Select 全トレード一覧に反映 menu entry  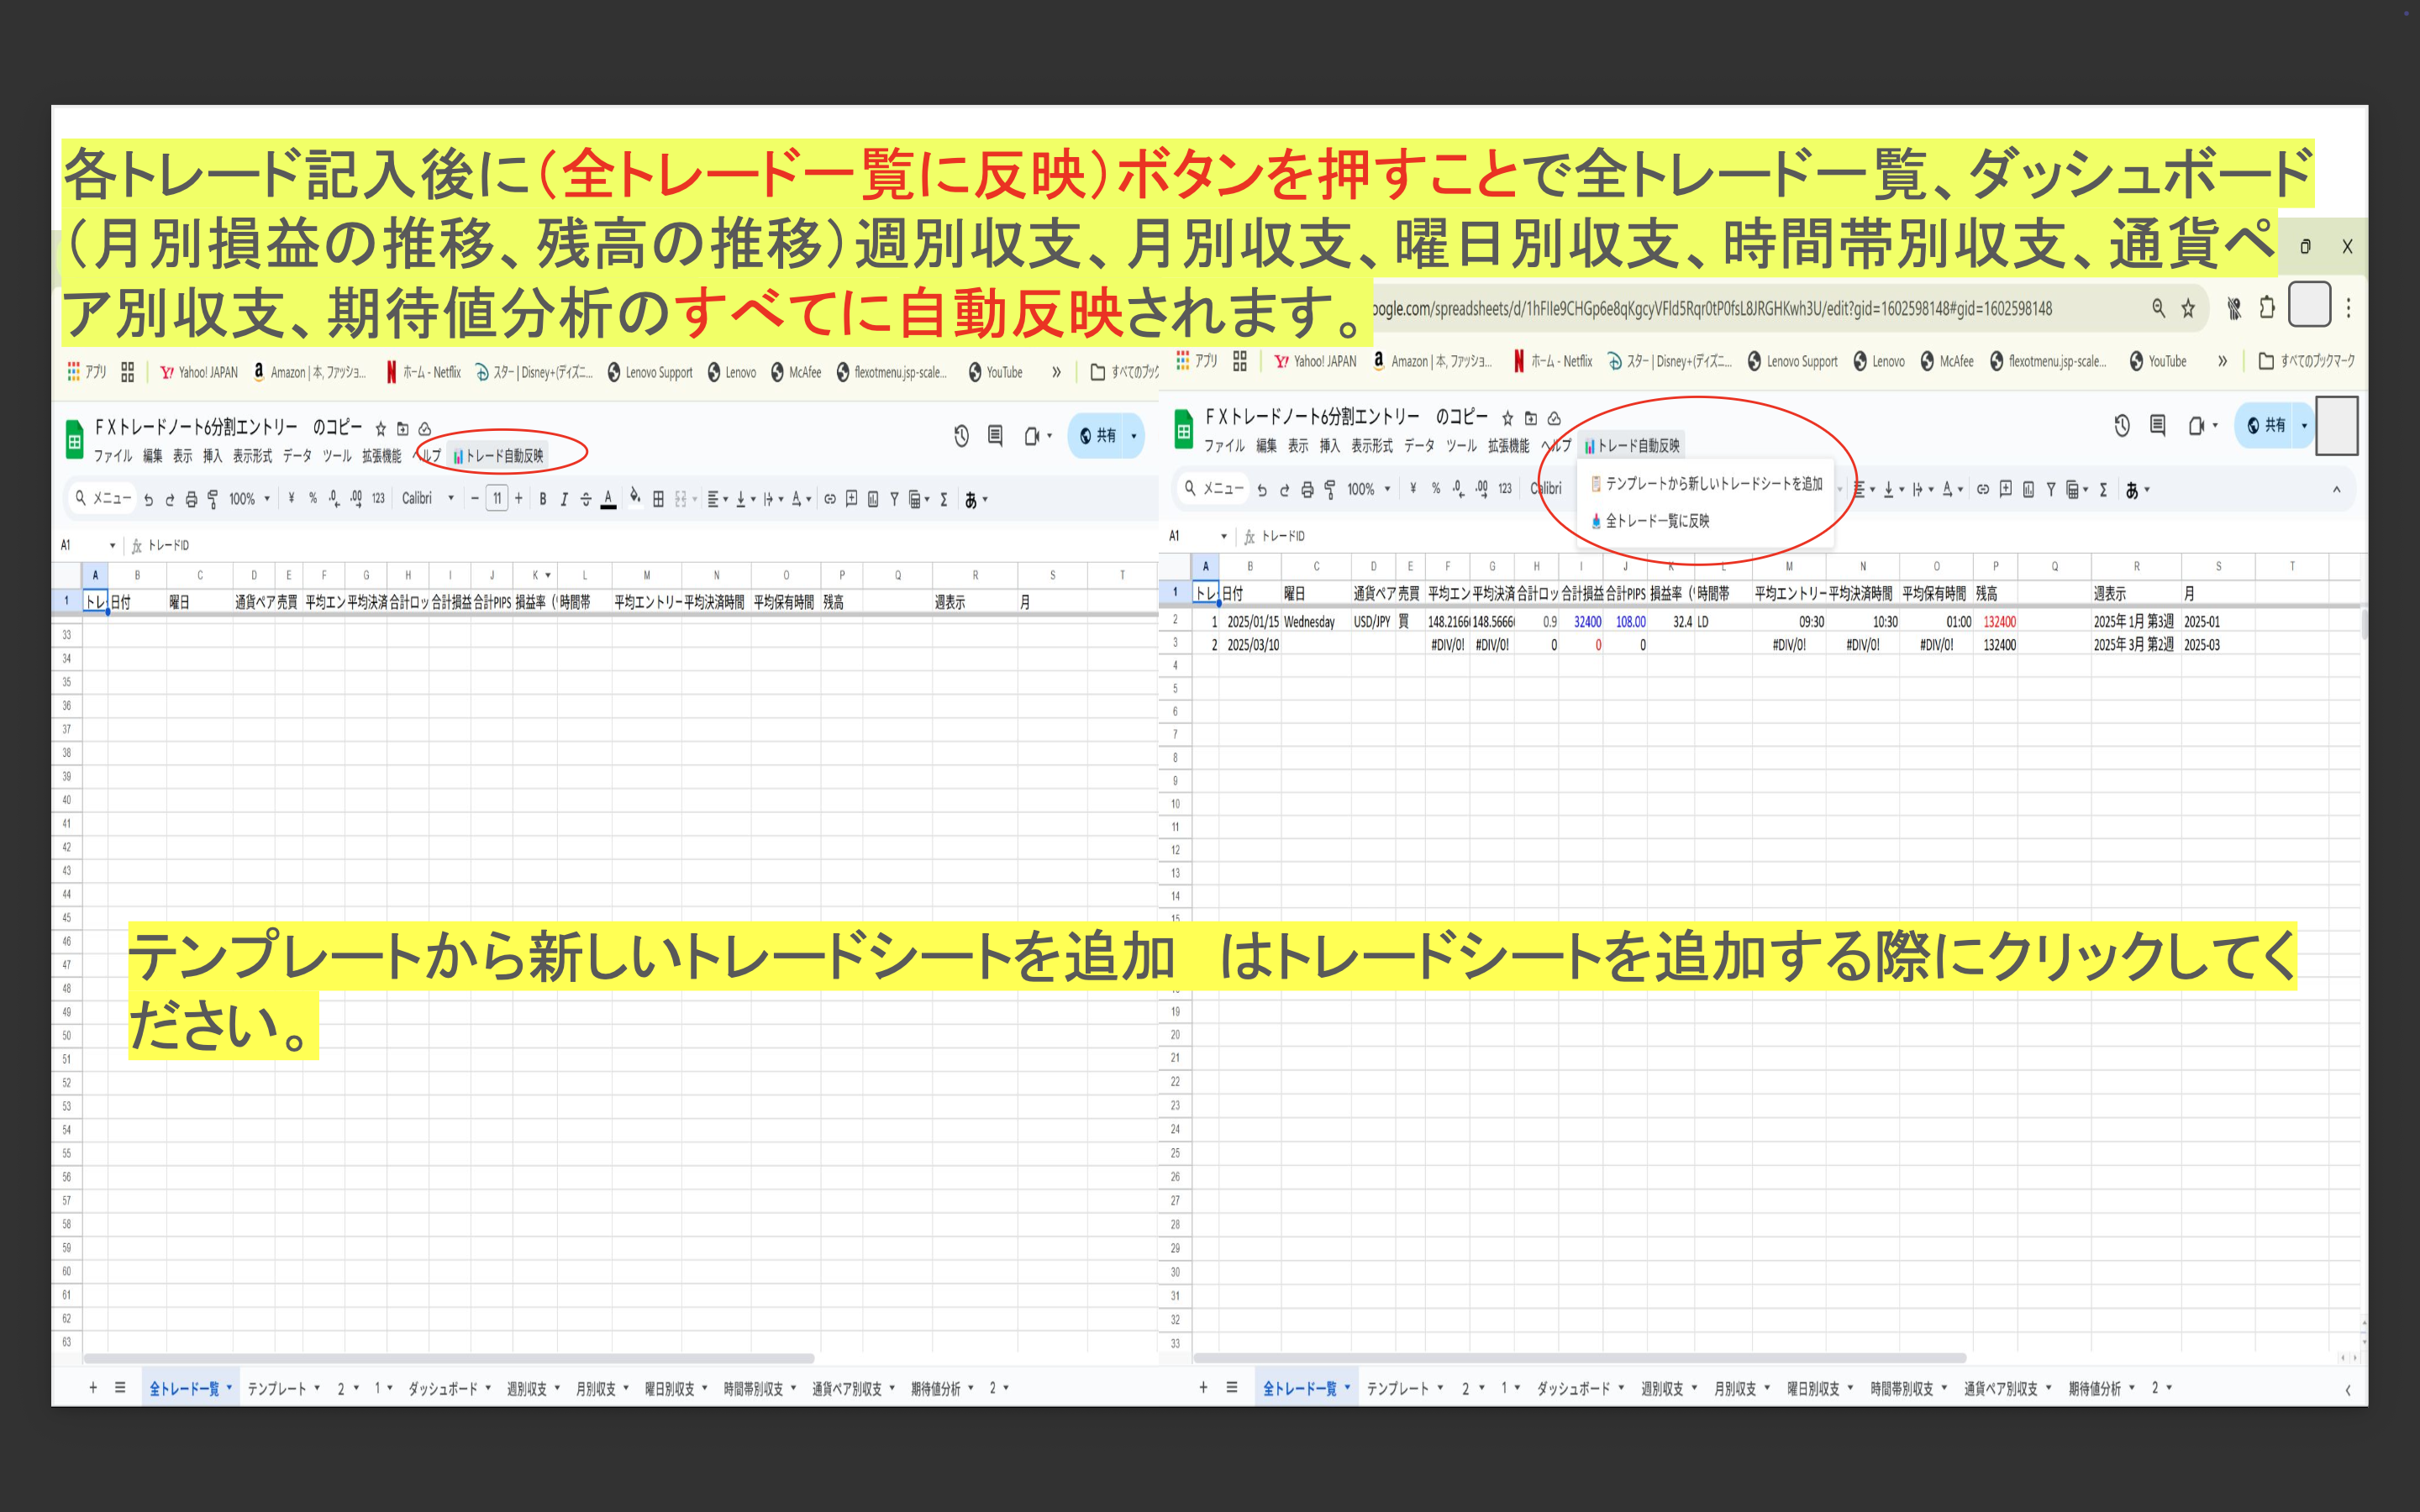tap(1657, 521)
